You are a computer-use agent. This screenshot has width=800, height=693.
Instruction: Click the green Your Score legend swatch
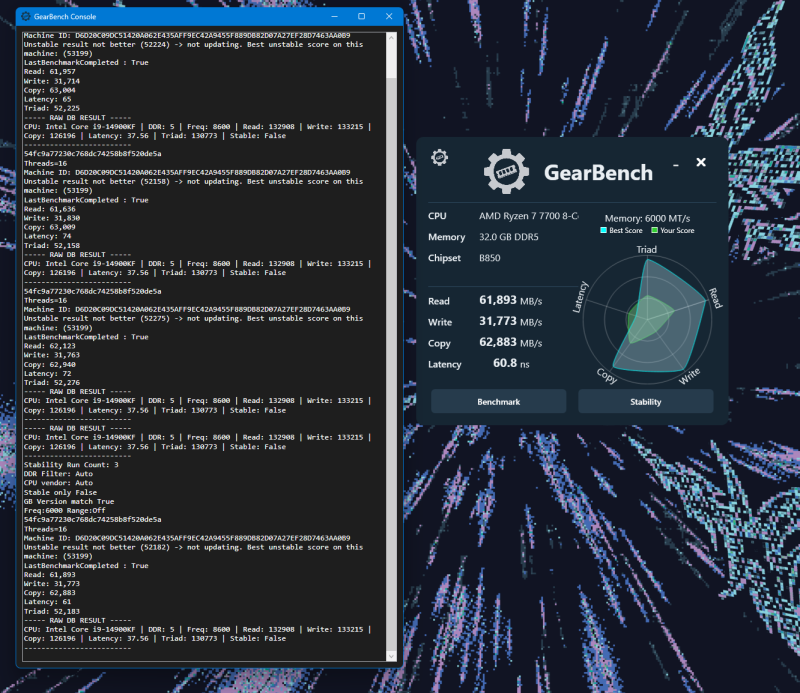click(654, 230)
